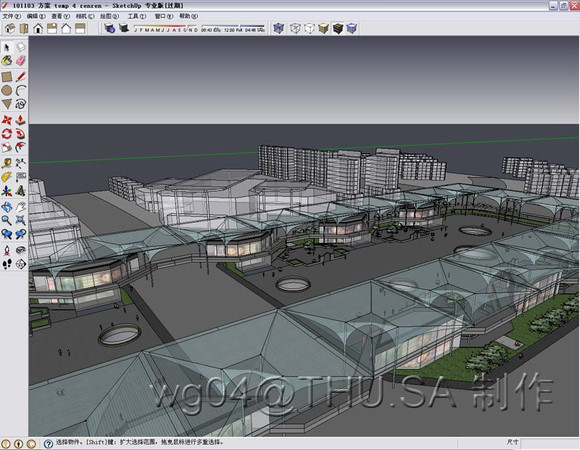Viewport: 580px width, 450px height.
Task: Pick the Paint Bucket tool
Action: coord(6,61)
